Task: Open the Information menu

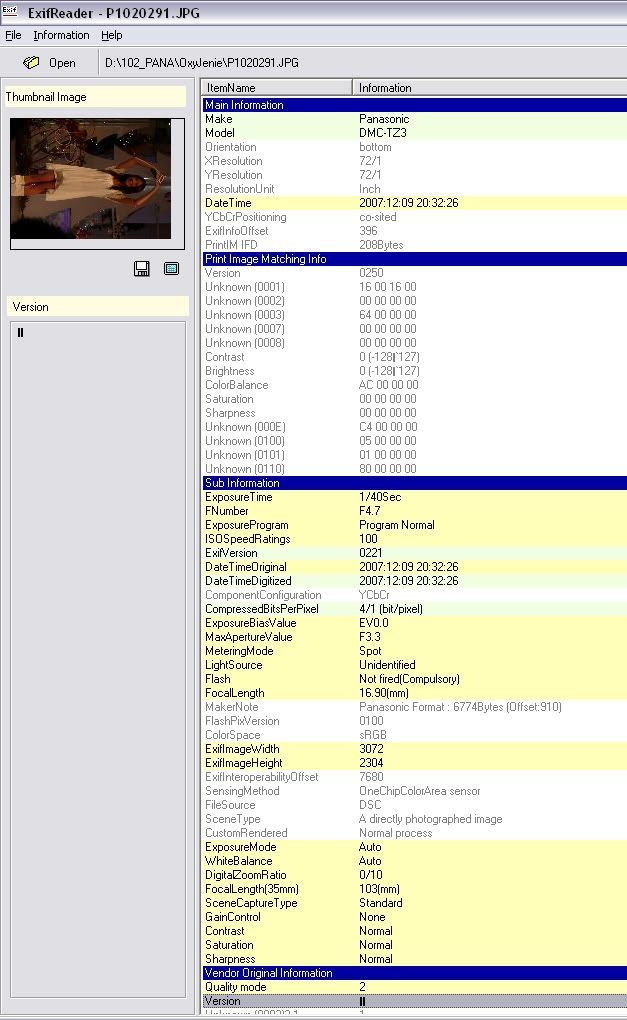Action: coord(61,35)
